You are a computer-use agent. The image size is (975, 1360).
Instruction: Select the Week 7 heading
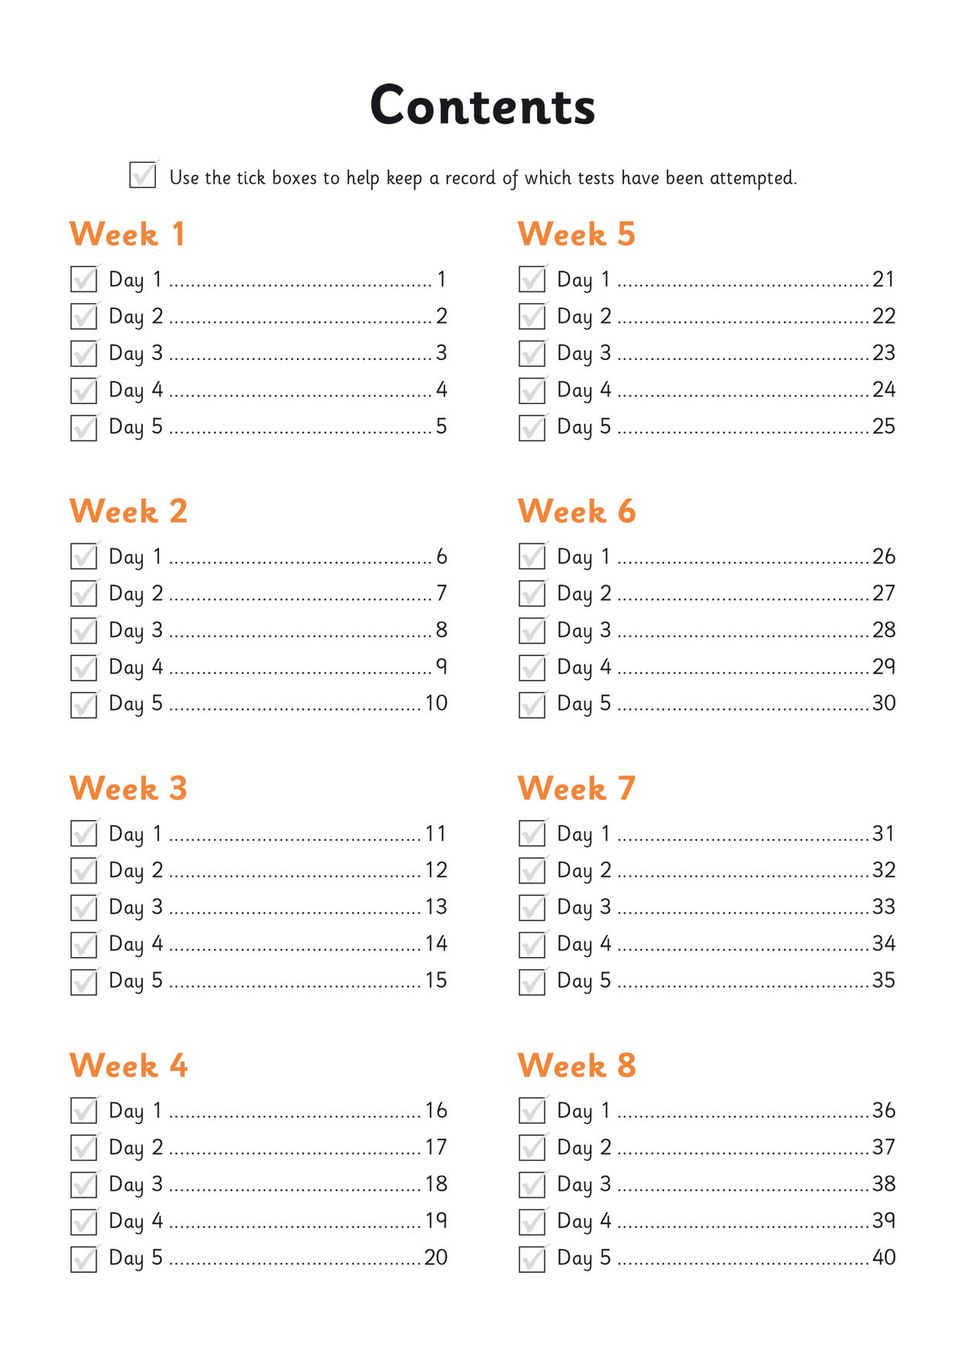pos(576,789)
